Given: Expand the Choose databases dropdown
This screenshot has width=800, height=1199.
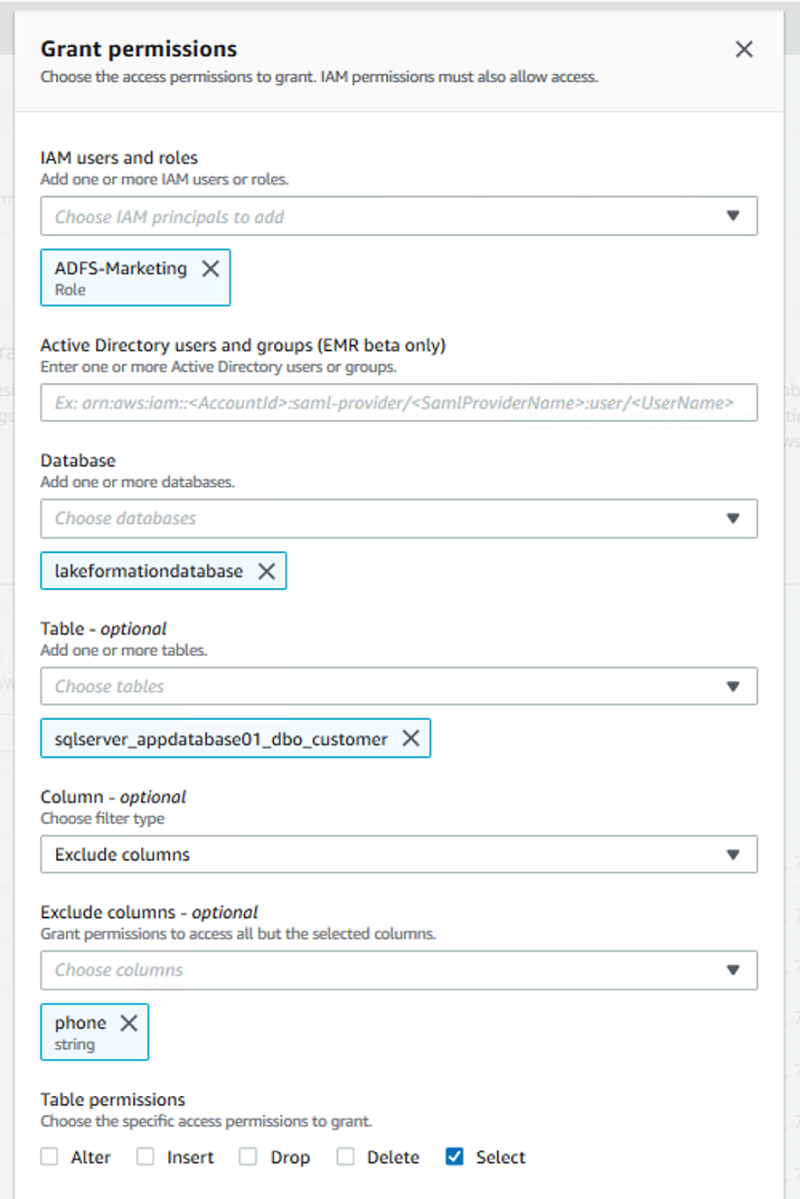Looking at the screenshot, I should [398, 518].
